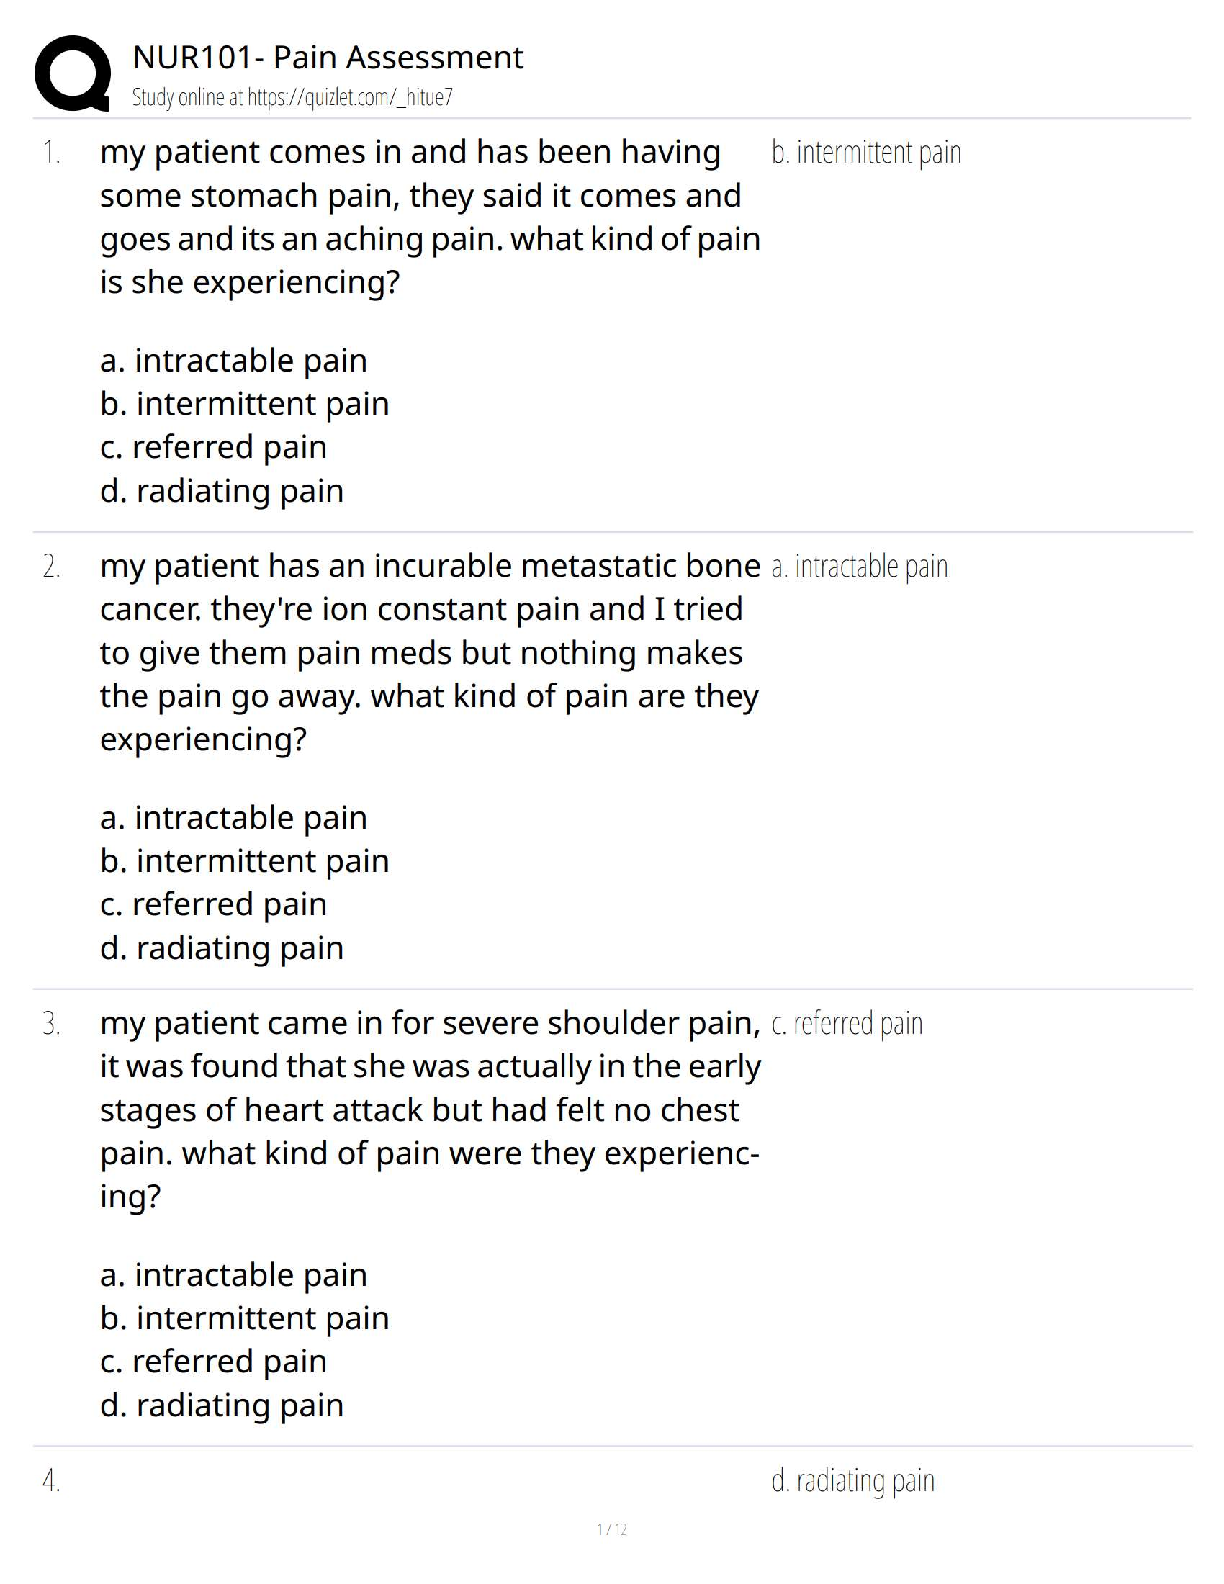Click the answer 'b. intermittent pain' beside question 1
The width and height of the screenshot is (1224, 1584).
coord(866,153)
